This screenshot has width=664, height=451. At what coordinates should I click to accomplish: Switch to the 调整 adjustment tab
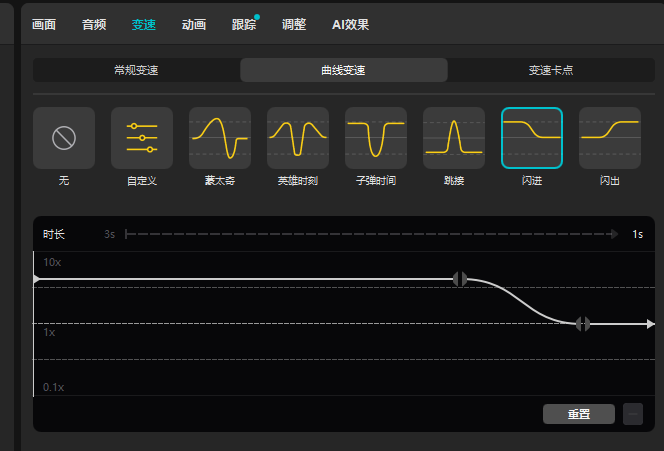coord(294,24)
